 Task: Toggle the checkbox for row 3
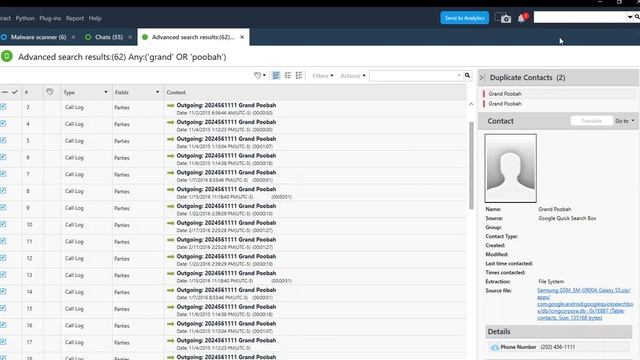coord(3,107)
